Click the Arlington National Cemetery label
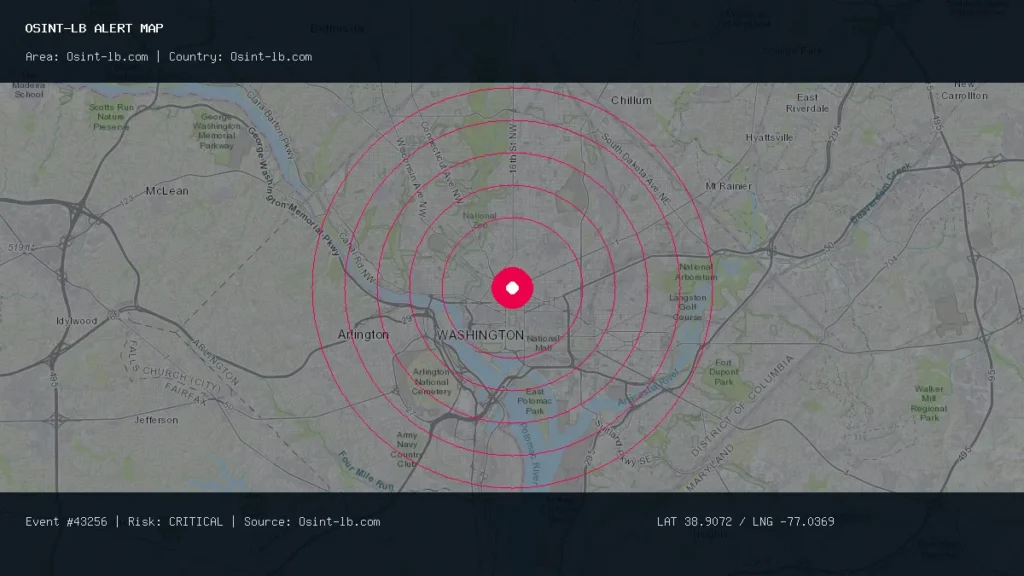This screenshot has width=1024, height=576. click(431, 381)
